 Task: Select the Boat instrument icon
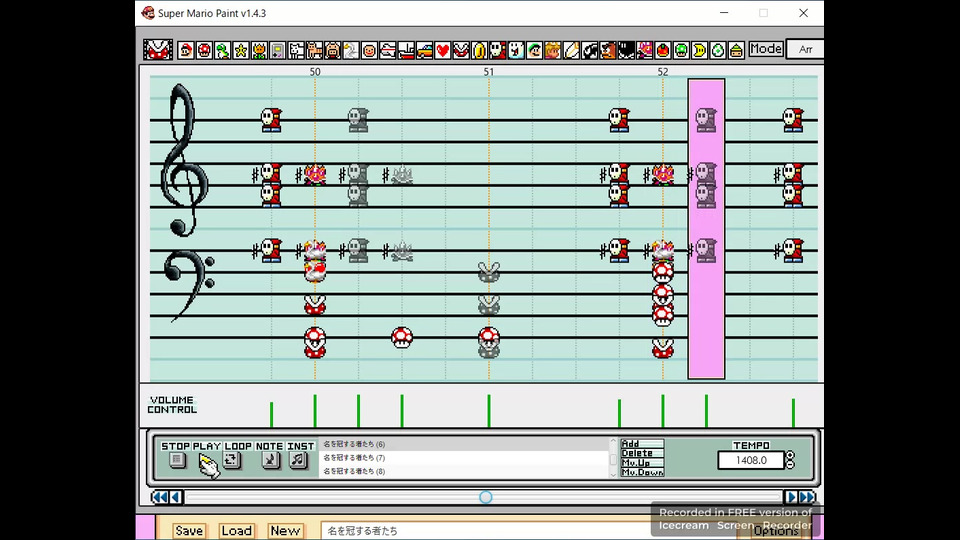[406, 50]
